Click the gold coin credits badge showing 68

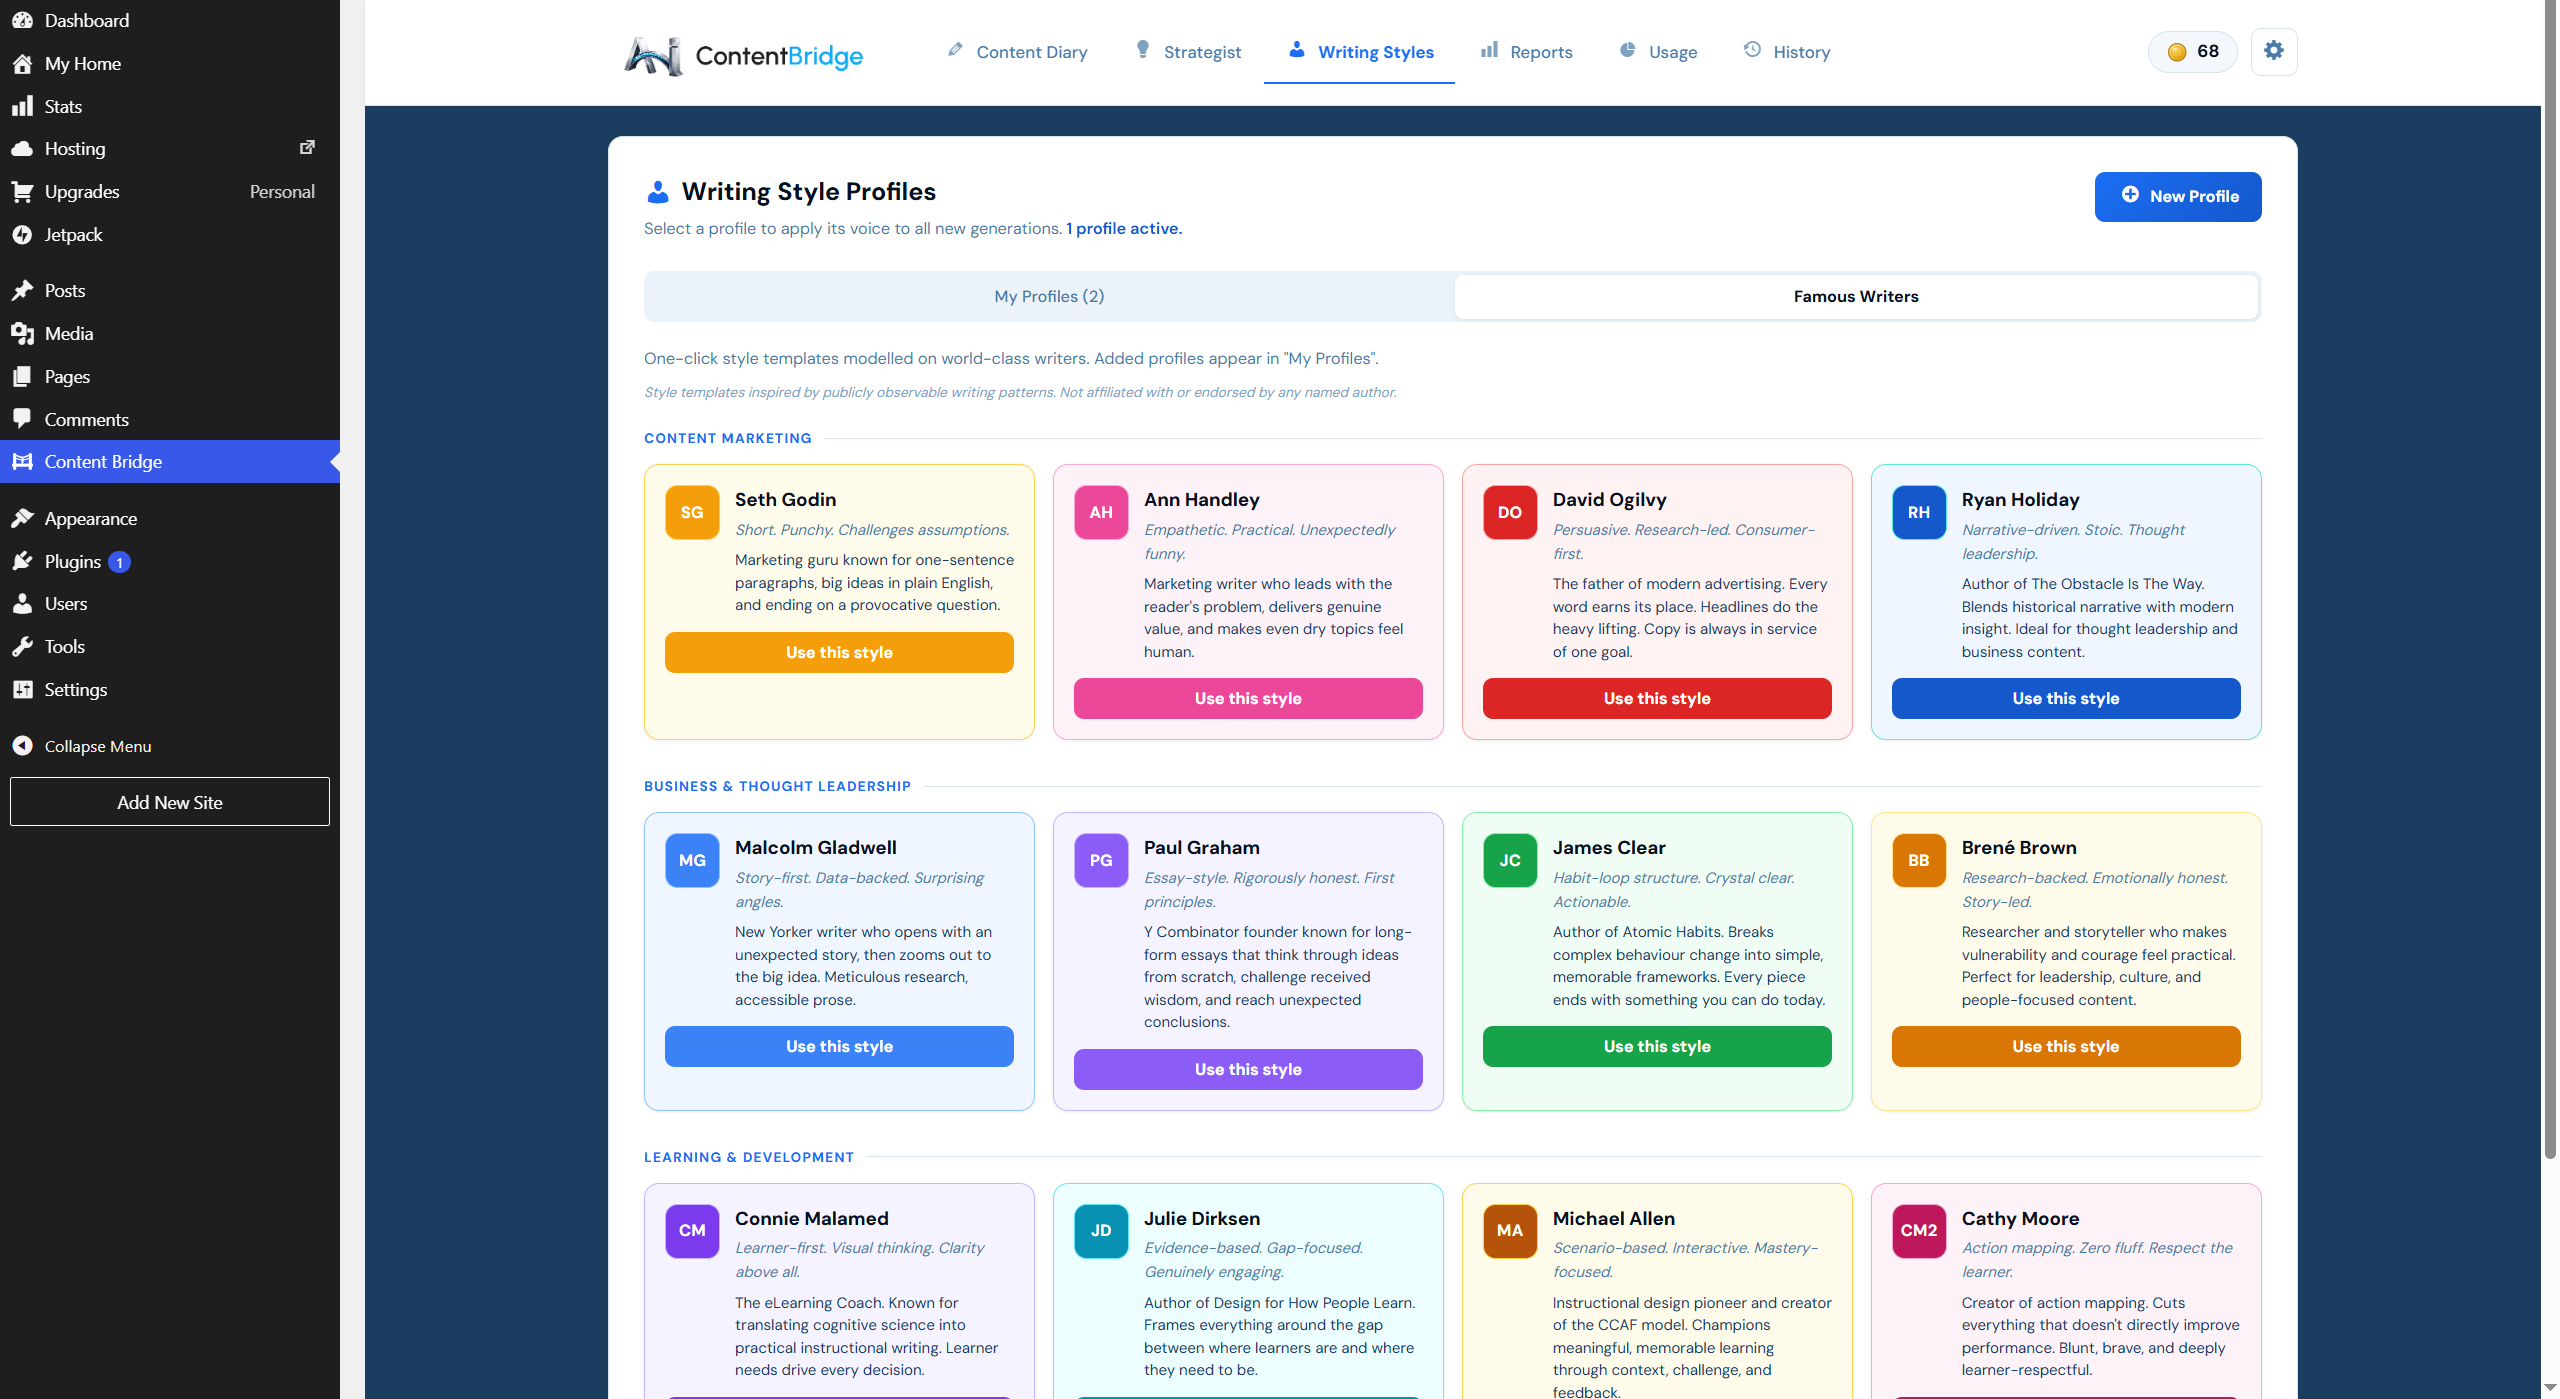click(2192, 52)
